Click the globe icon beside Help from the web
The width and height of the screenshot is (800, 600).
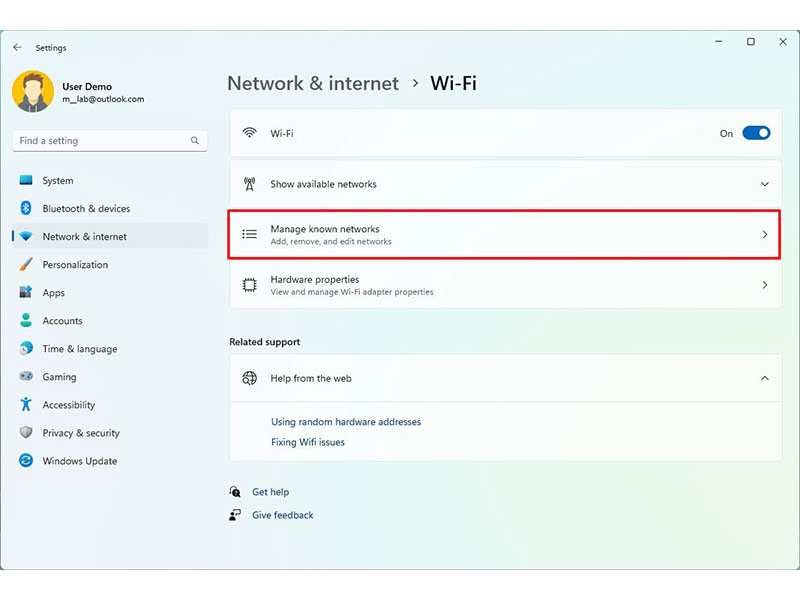tap(249, 378)
